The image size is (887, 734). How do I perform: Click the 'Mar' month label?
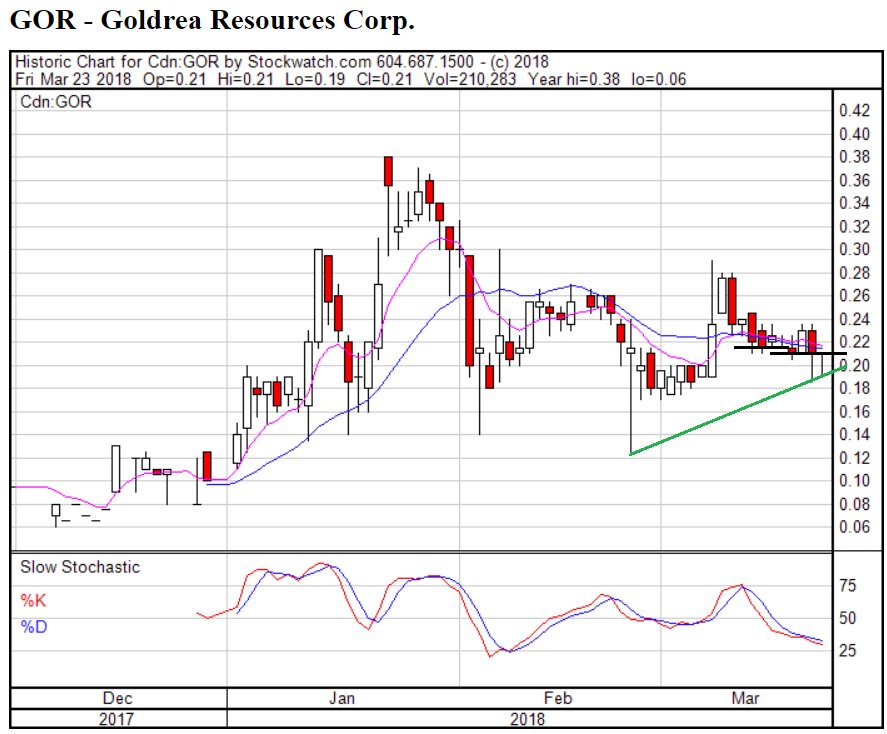(745, 698)
